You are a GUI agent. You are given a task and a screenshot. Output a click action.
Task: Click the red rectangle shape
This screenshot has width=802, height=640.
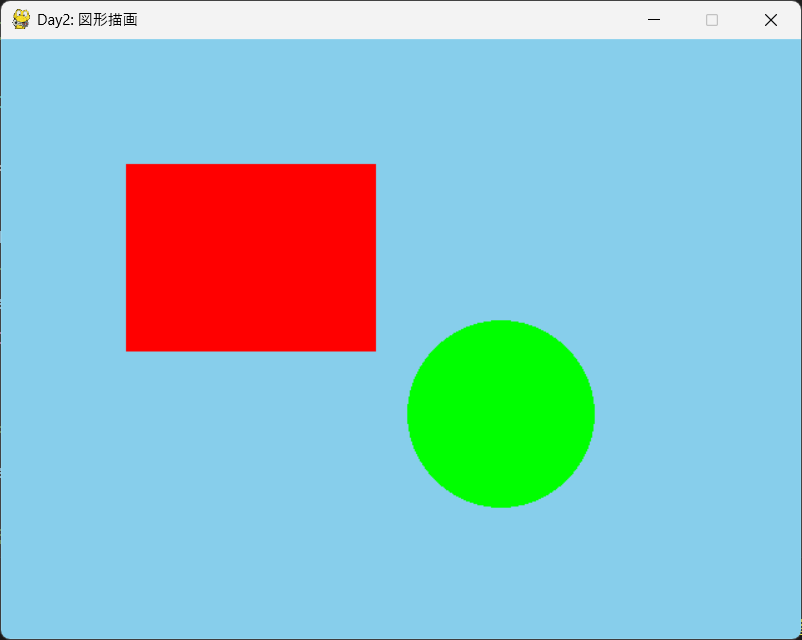251,258
